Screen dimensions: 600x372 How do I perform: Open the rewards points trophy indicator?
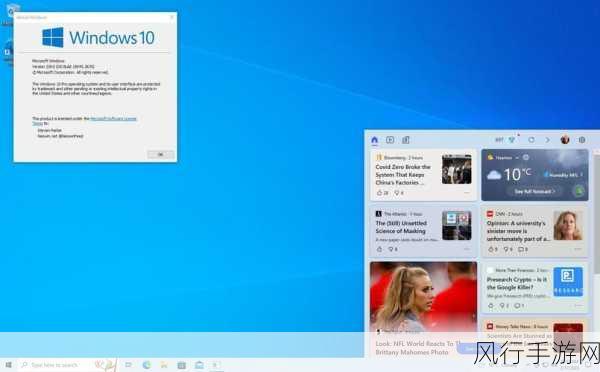pyautogui.click(x=506, y=140)
